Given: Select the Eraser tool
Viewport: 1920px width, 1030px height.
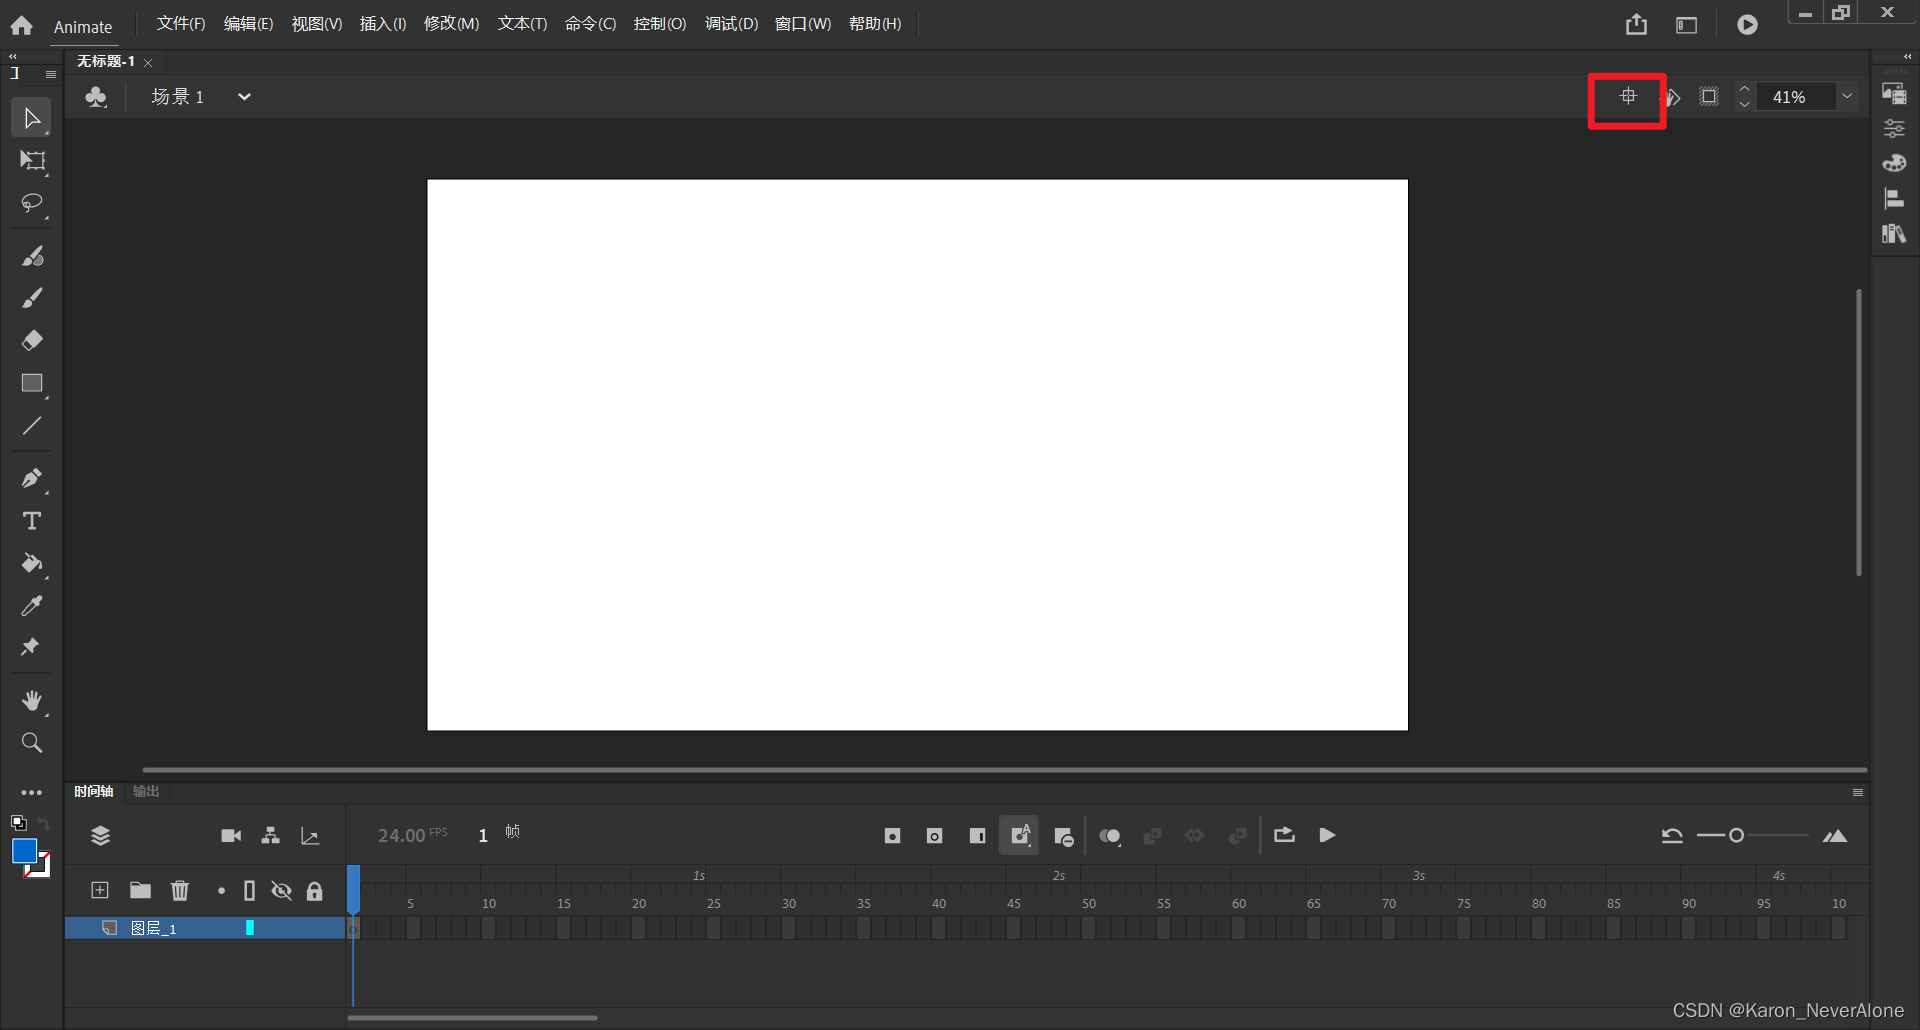Looking at the screenshot, I should click(x=32, y=341).
